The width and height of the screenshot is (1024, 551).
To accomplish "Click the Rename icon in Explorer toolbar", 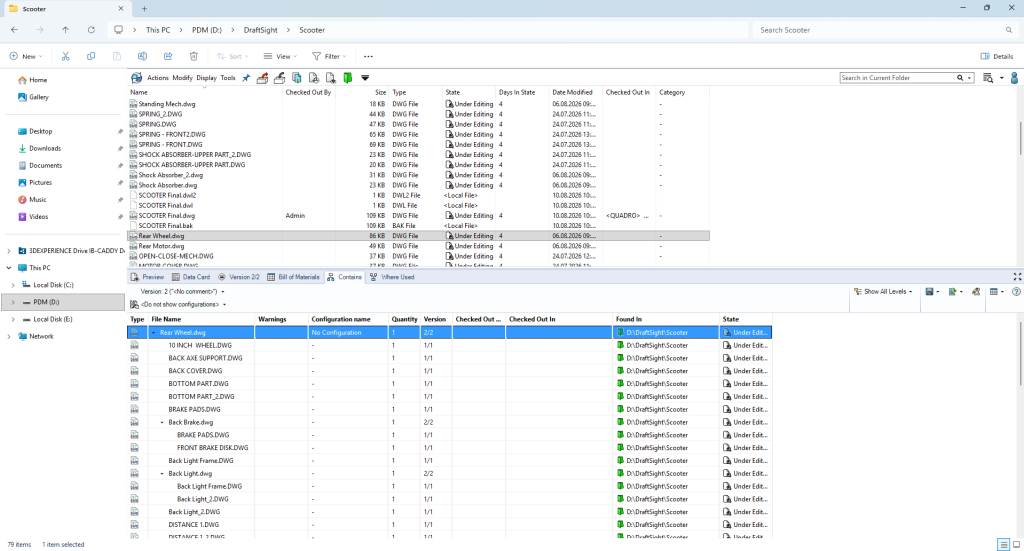I will tap(142, 56).
